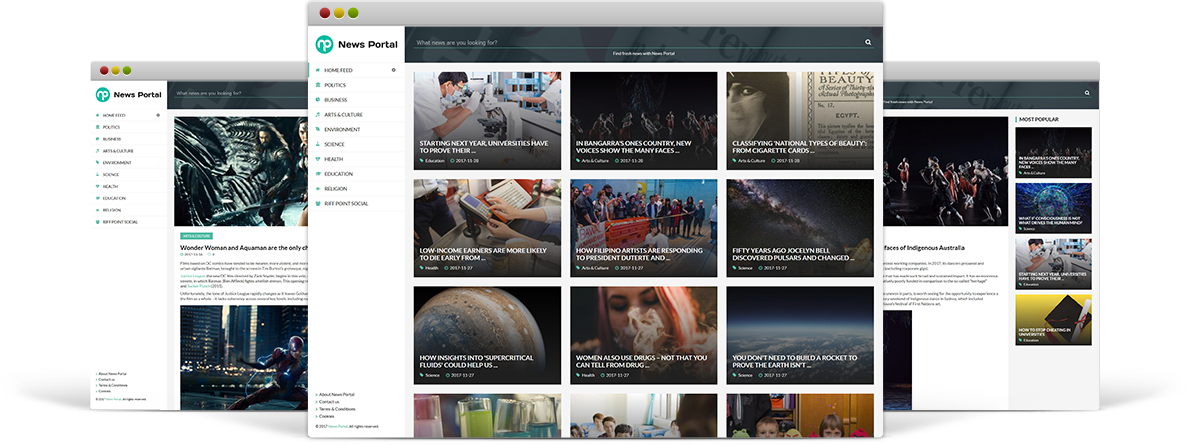Click the search magnifier icon in right window
Image resolution: width=1190 pixels, height=445 pixels.
(x=1087, y=93)
